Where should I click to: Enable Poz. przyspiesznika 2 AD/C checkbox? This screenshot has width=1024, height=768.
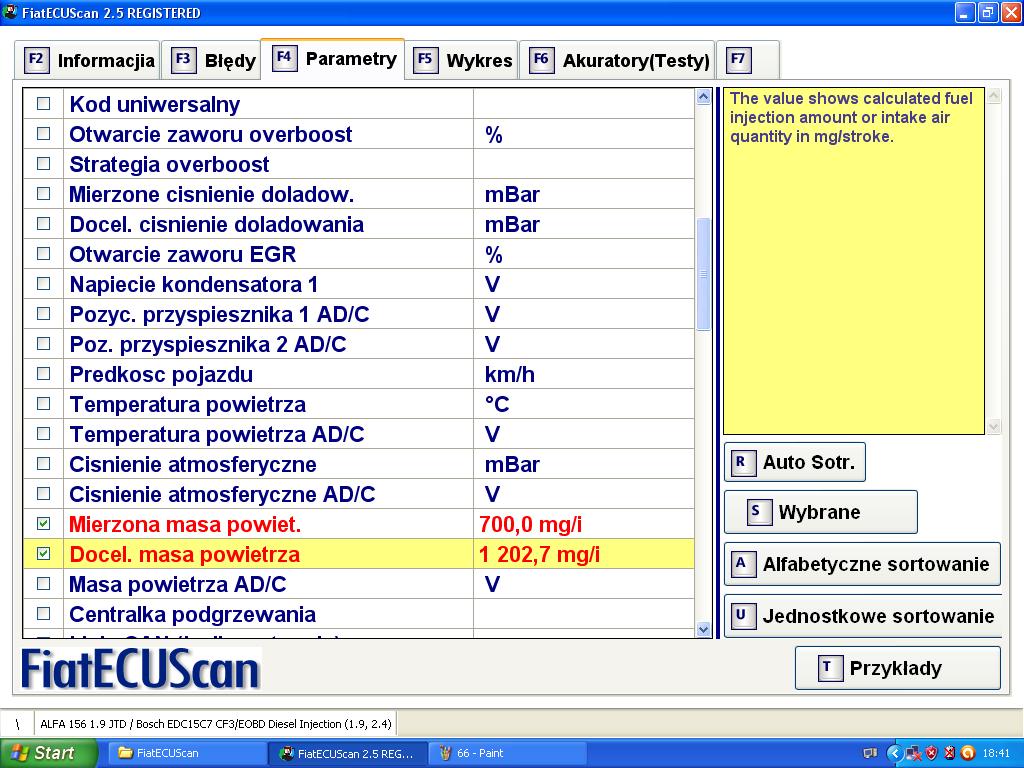(44, 344)
